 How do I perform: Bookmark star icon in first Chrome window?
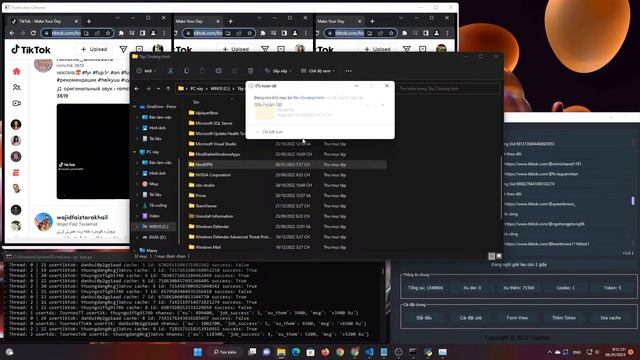click(x=108, y=33)
